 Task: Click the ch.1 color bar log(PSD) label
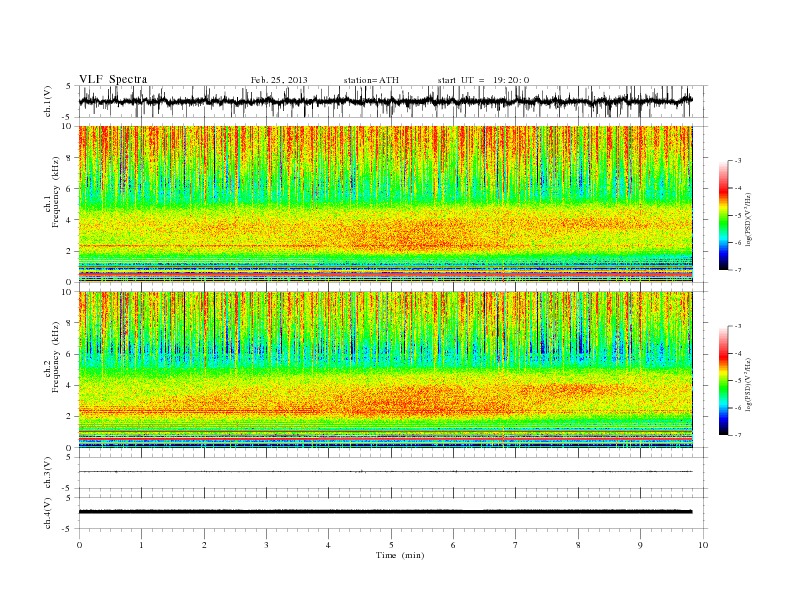(748, 220)
